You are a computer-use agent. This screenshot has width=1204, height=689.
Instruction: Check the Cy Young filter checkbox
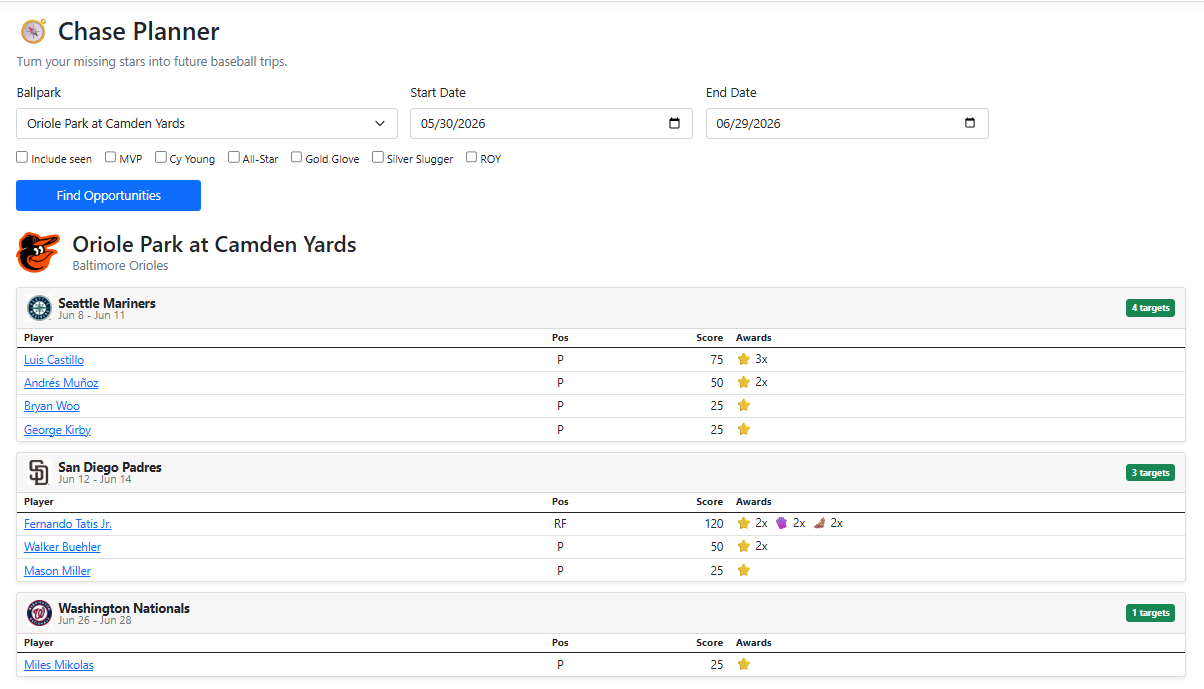[x=161, y=157]
